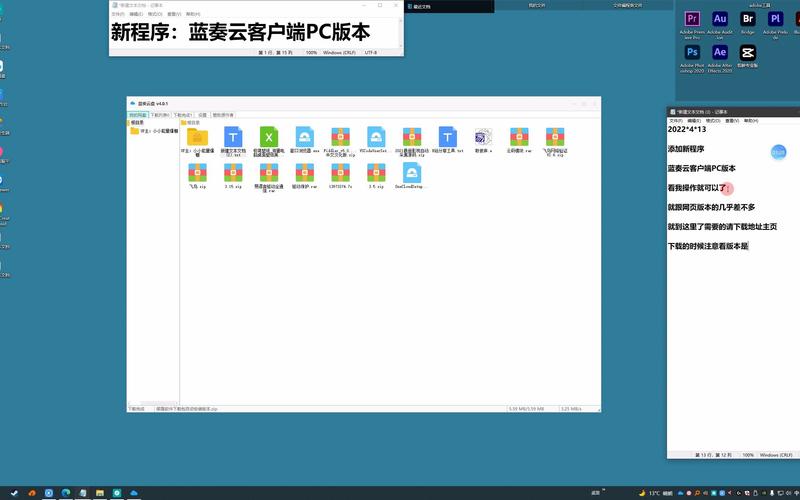This screenshot has width=800, height=500.
Task: Select the 3.5.zip archive icon
Action: click(376, 172)
